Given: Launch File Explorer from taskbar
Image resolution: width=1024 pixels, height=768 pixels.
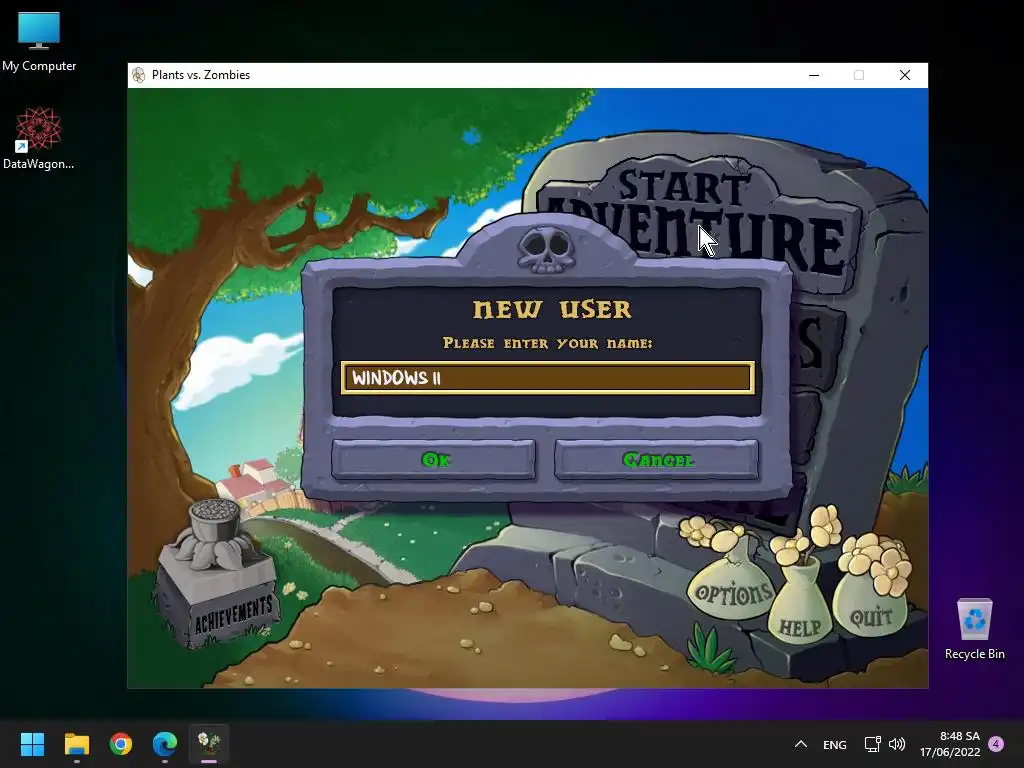Looking at the screenshot, I should pos(76,744).
